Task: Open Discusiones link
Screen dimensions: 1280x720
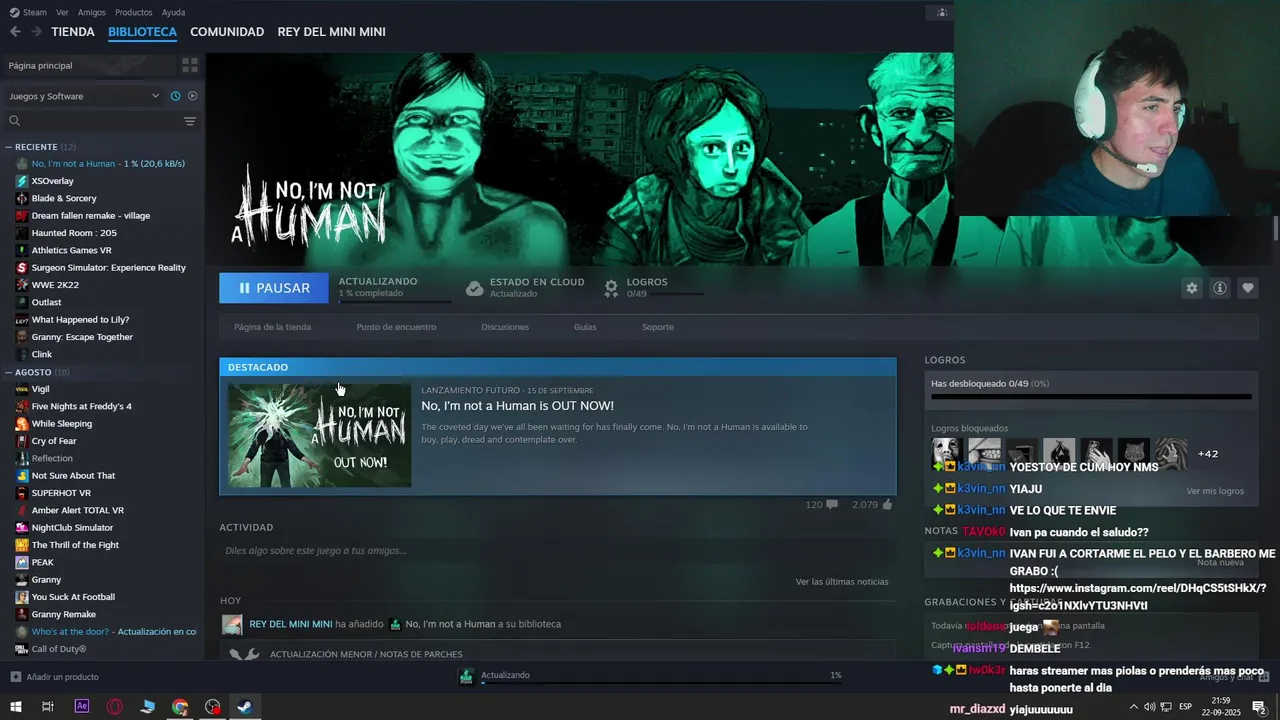Action: click(505, 327)
